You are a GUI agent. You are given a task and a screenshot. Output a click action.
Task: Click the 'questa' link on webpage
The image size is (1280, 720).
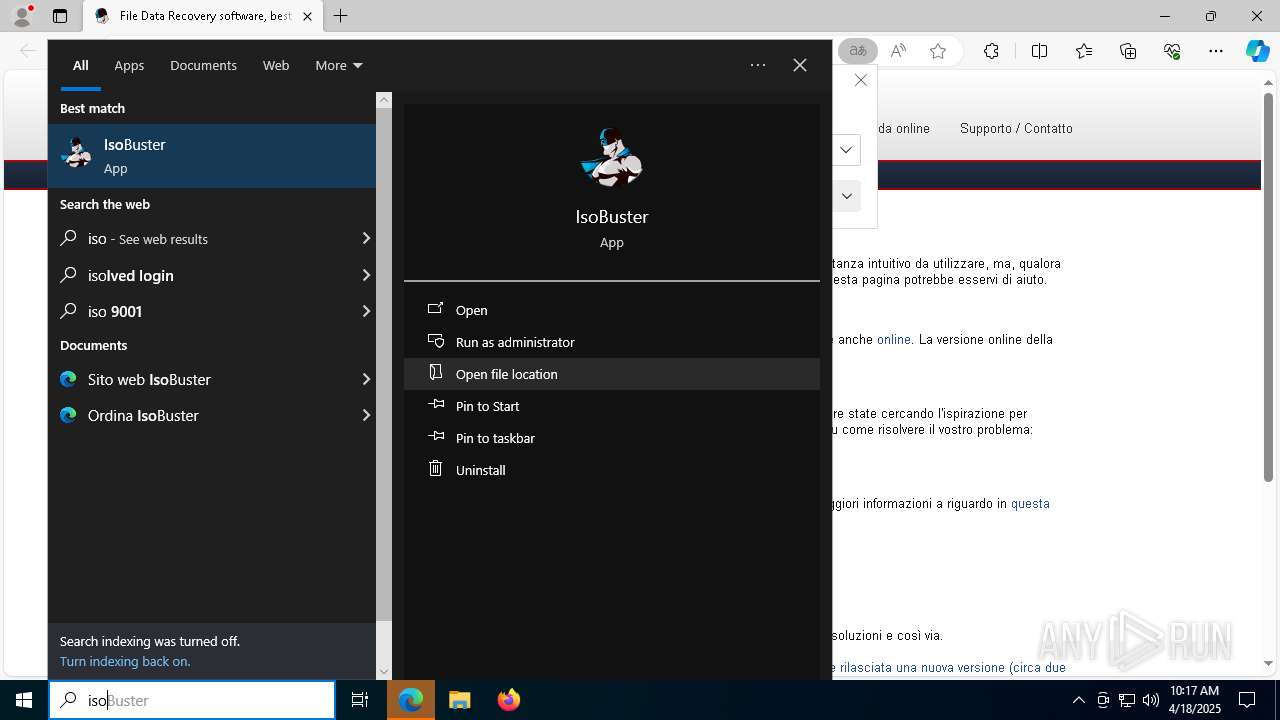tap(1030, 503)
